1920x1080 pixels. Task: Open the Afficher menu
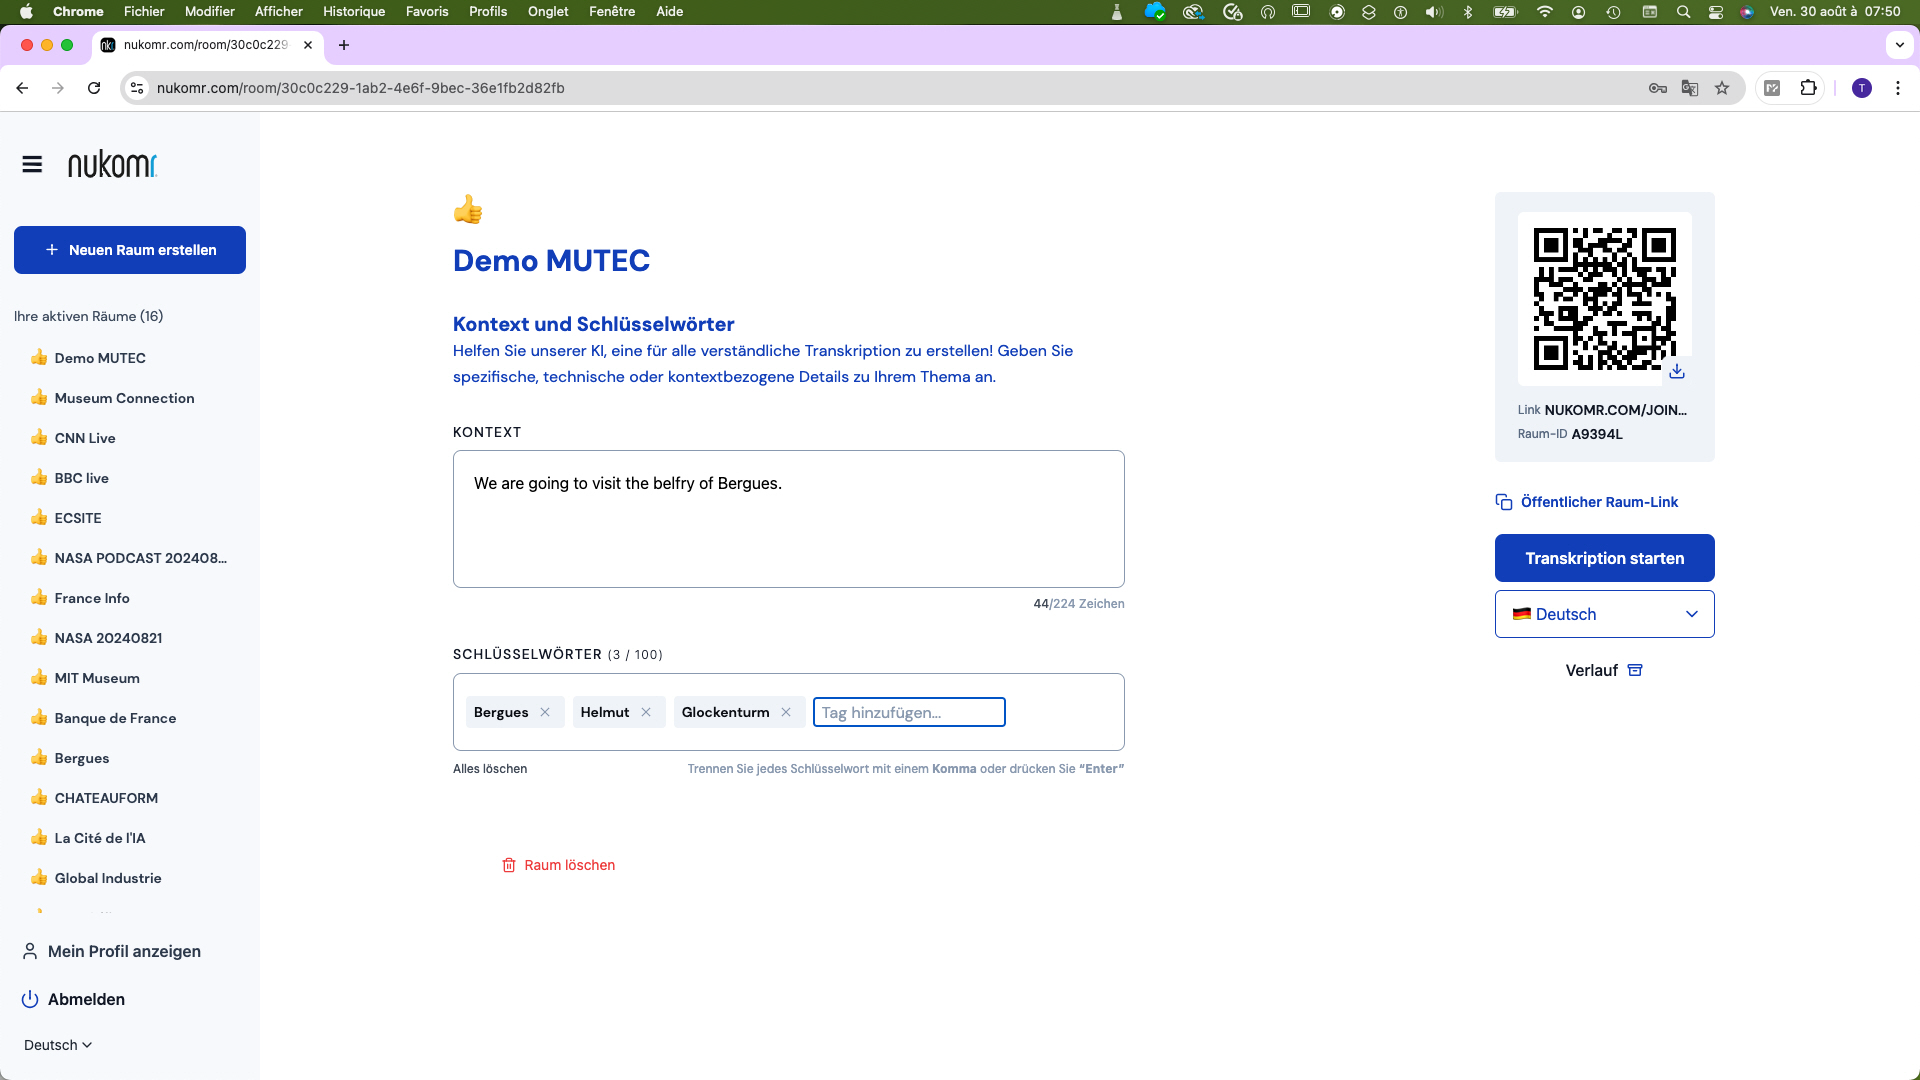279,12
